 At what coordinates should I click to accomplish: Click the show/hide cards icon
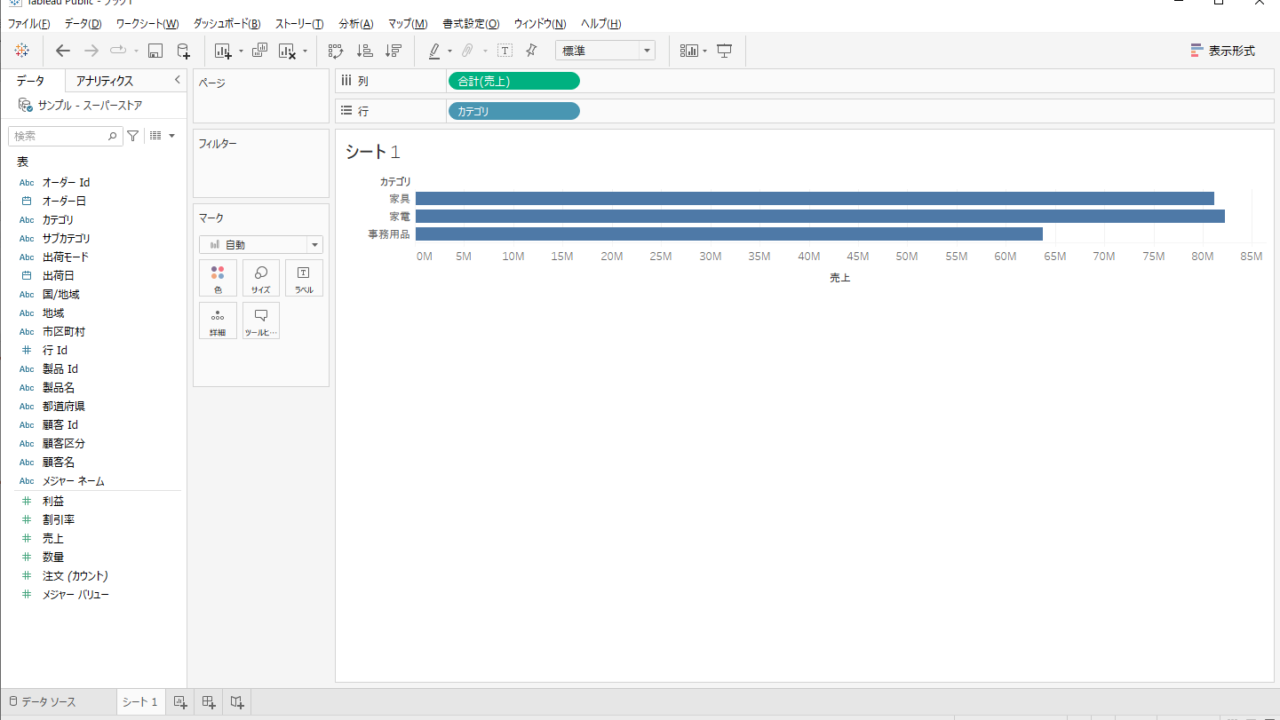click(689, 51)
